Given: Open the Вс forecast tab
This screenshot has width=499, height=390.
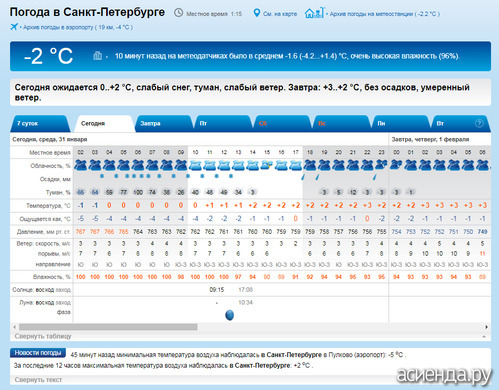Looking at the screenshot, I should pos(341,123).
